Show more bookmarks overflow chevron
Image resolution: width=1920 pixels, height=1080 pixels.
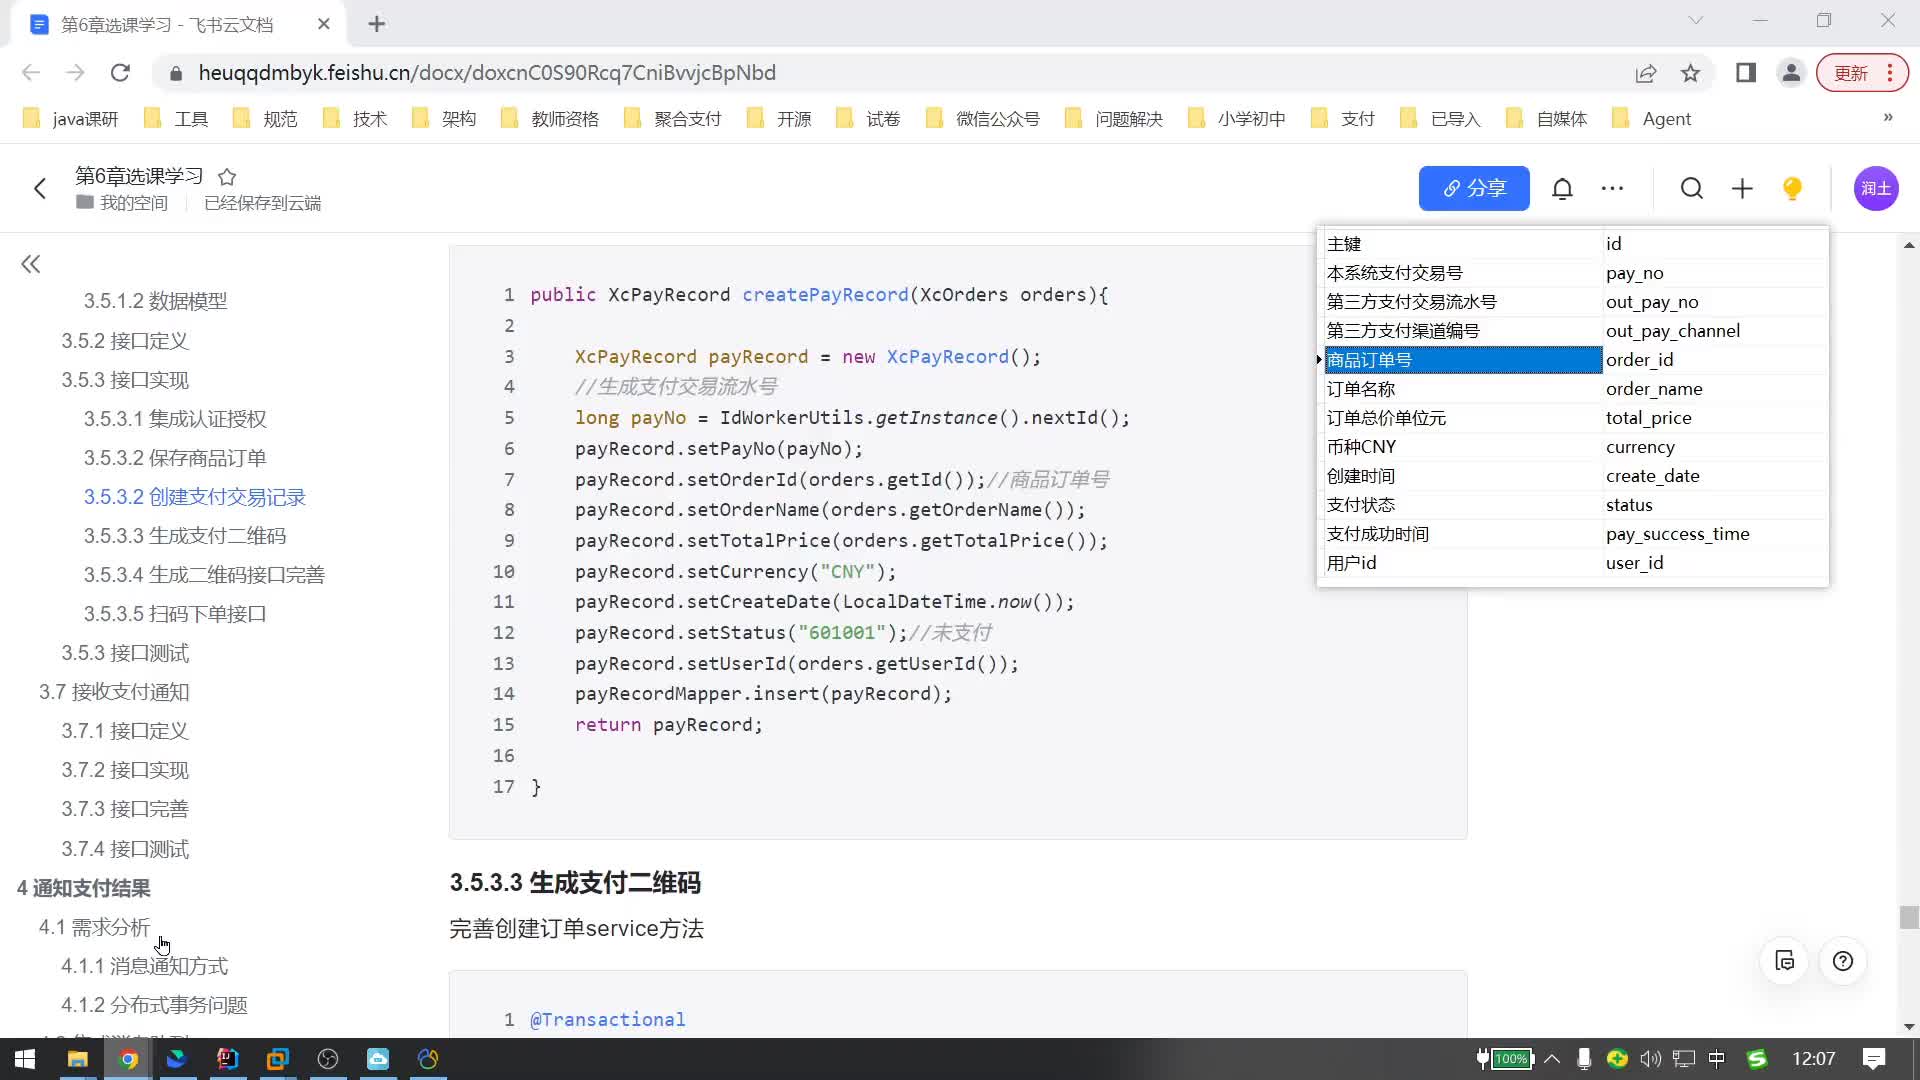[1888, 118]
